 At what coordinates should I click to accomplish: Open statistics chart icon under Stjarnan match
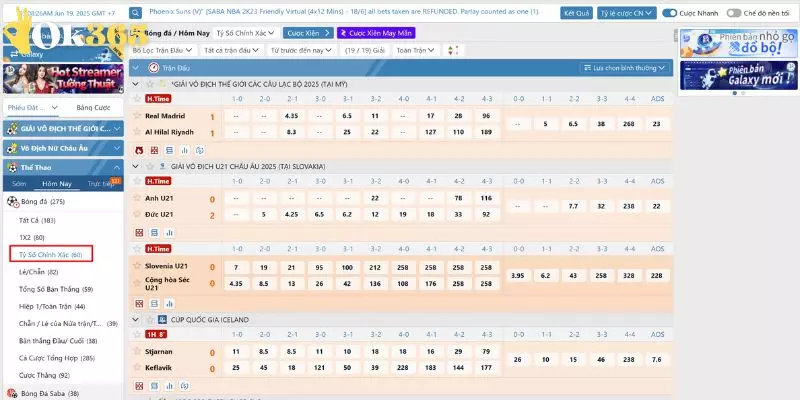point(169,386)
